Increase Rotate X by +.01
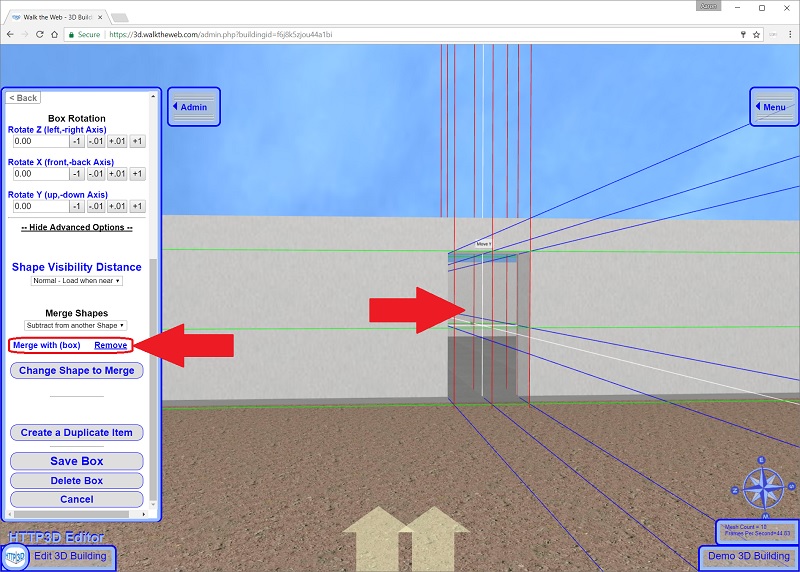This screenshot has width=800, height=572. click(x=117, y=174)
